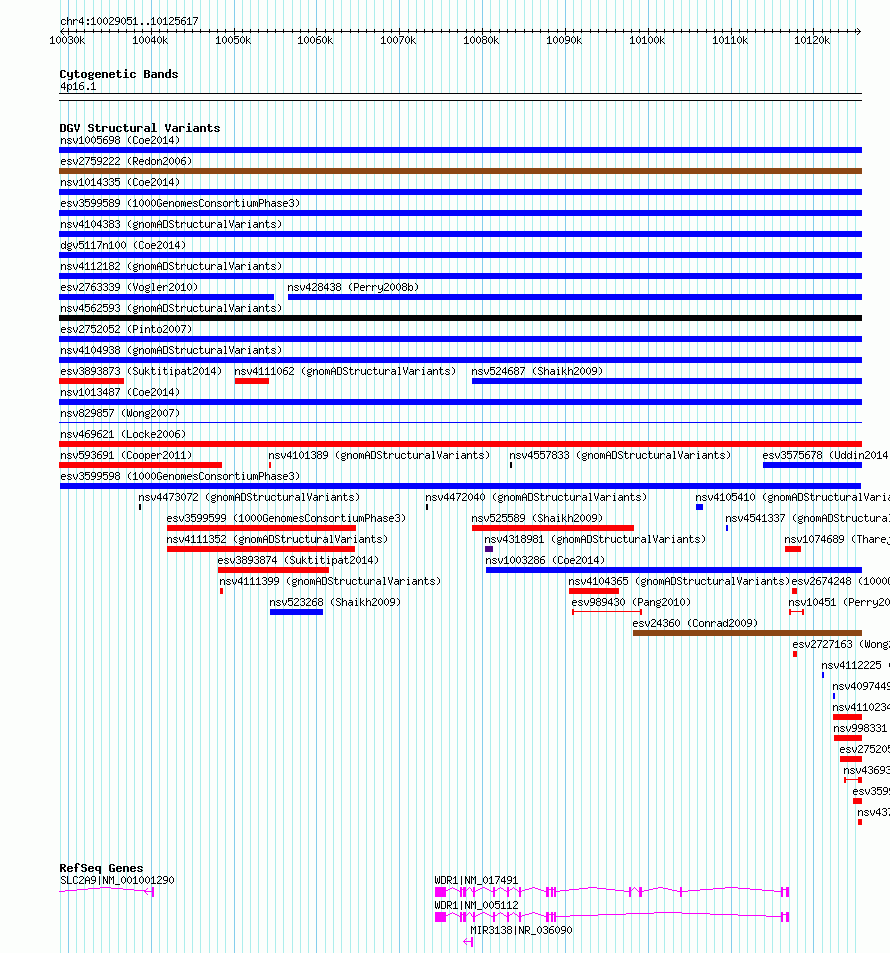Select the nsv10451 thin red span
890x953 pixels.
tap(796, 612)
